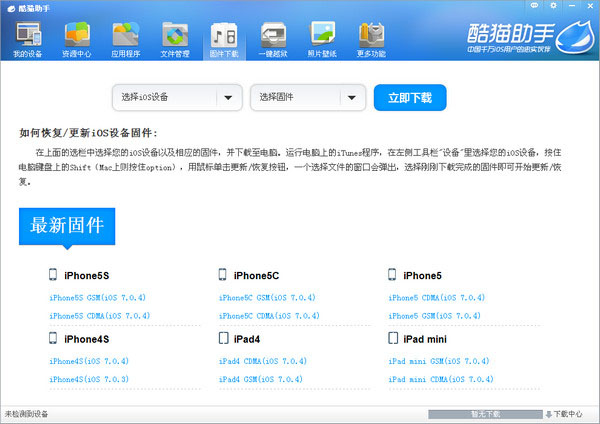Screen dimensions: 600x424
Task: Download iPhone5 GSM(iOS 7.0.4) firmware
Action: click(434, 316)
